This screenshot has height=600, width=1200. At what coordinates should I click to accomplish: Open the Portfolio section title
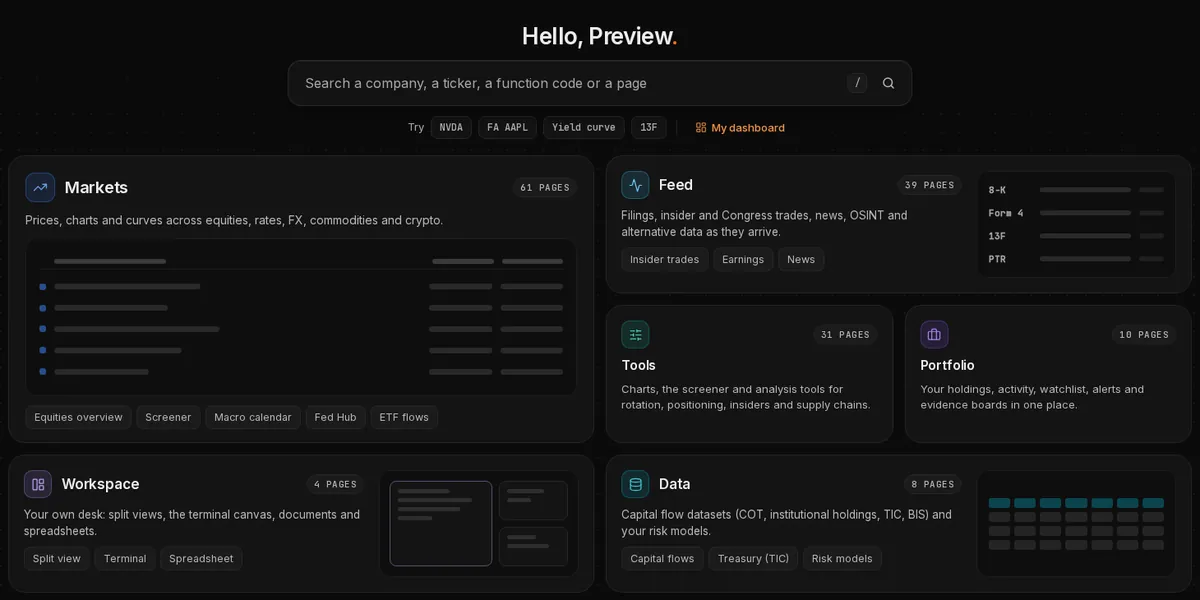(947, 365)
